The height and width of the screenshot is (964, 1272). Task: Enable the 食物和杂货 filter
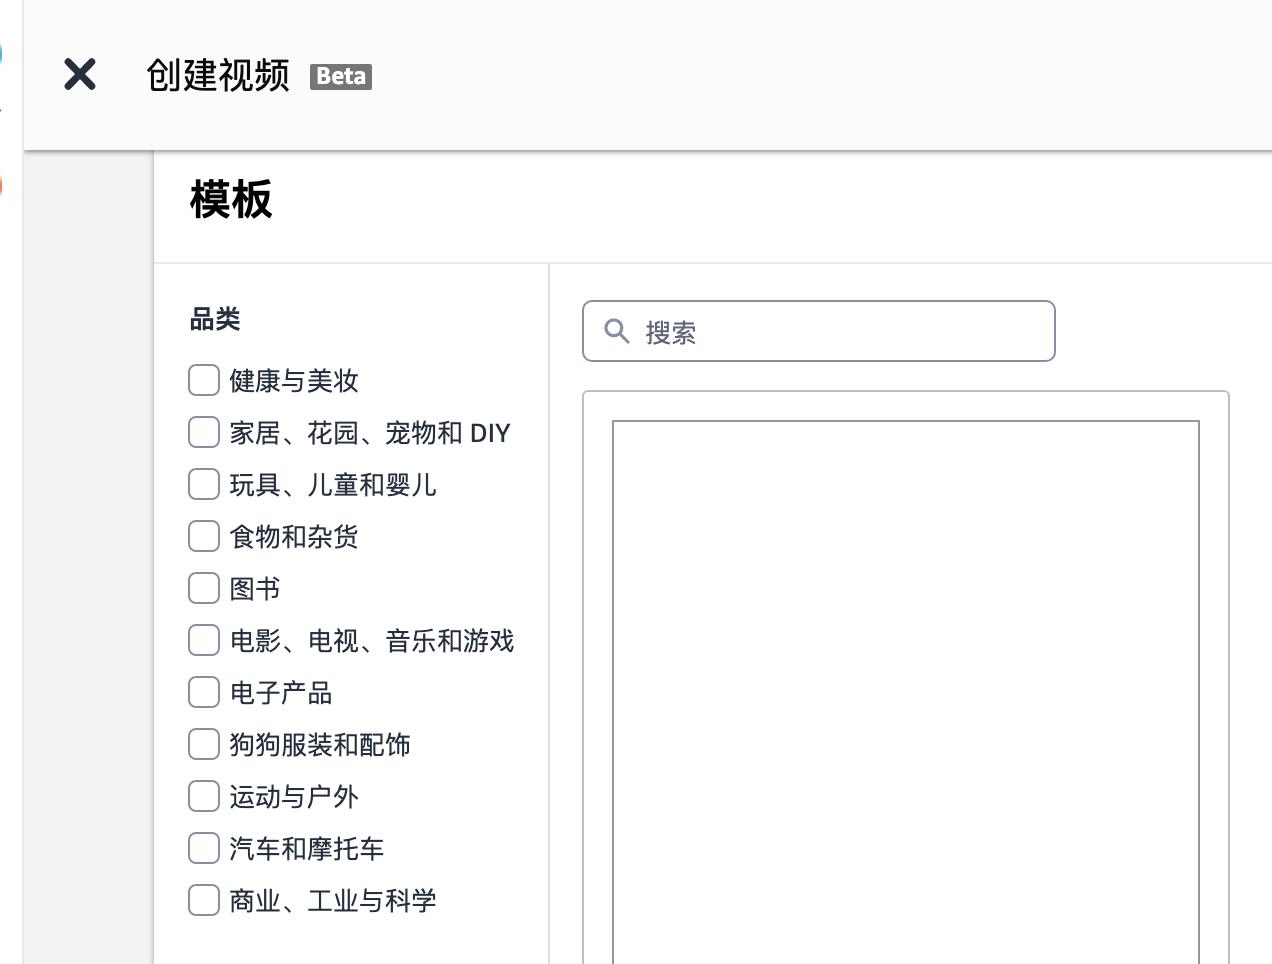tap(203, 536)
